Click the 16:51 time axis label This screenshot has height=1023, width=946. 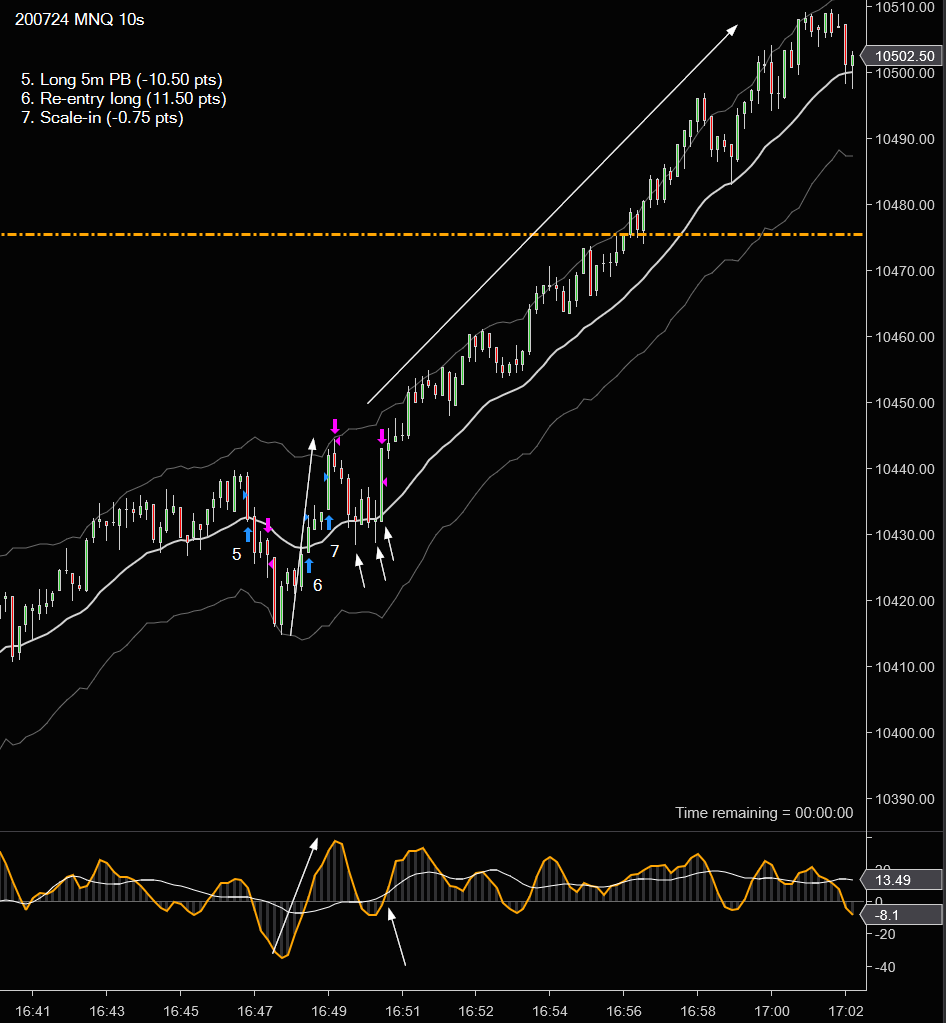(403, 1011)
